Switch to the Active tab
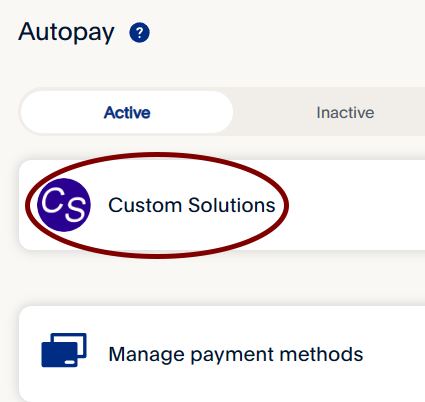This screenshot has width=425, height=402. tap(127, 112)
